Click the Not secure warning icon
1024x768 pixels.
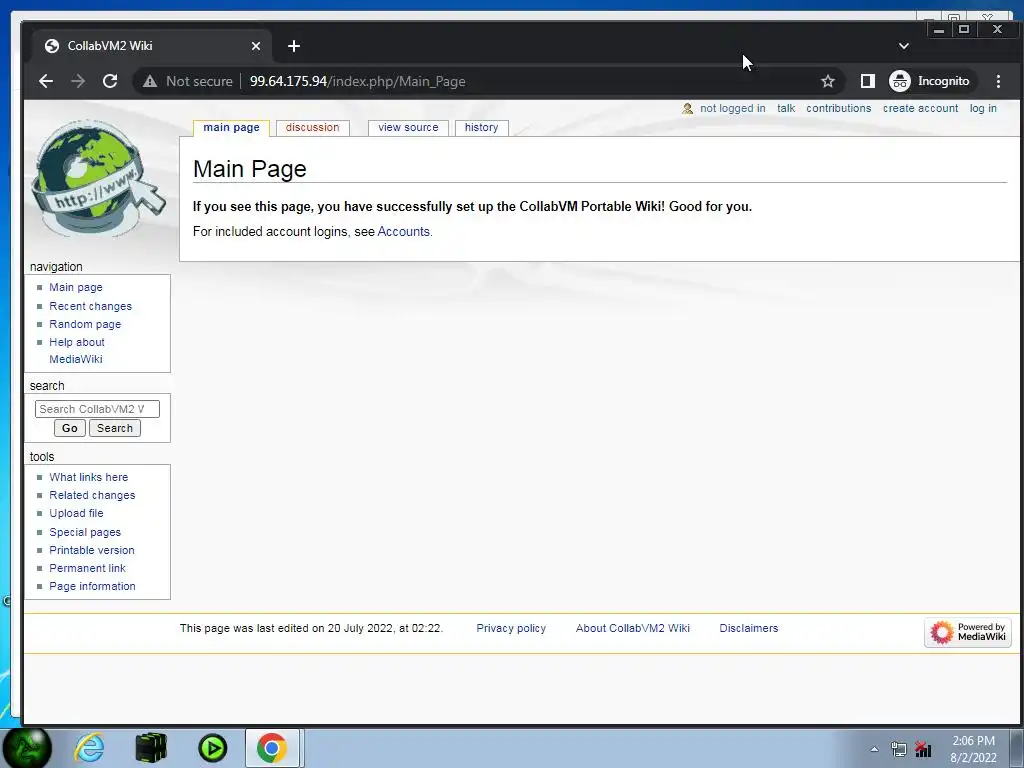150,81
